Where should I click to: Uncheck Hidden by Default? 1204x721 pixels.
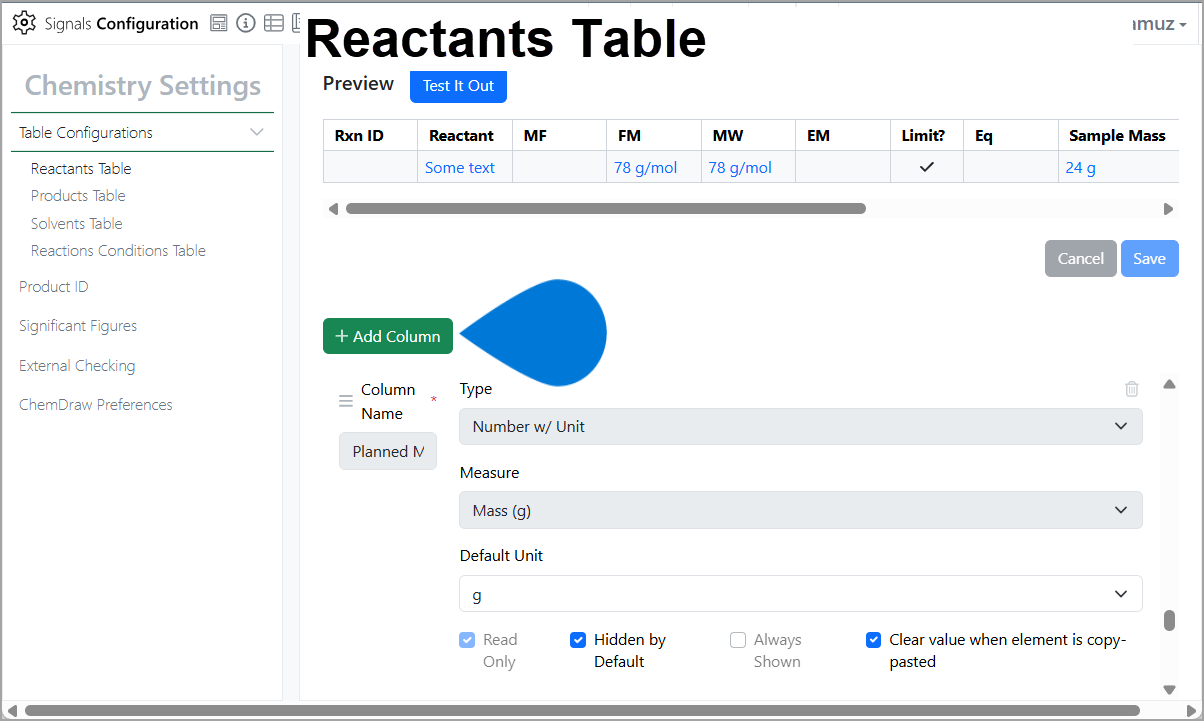578,639
